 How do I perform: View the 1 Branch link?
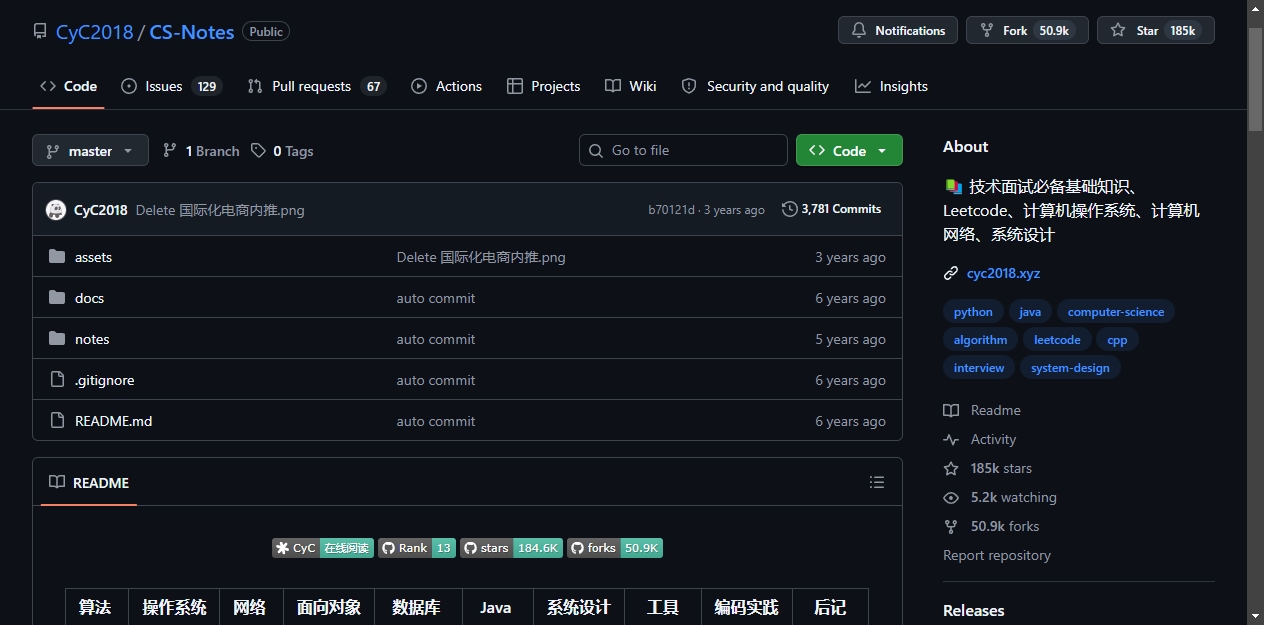[201, 151]
